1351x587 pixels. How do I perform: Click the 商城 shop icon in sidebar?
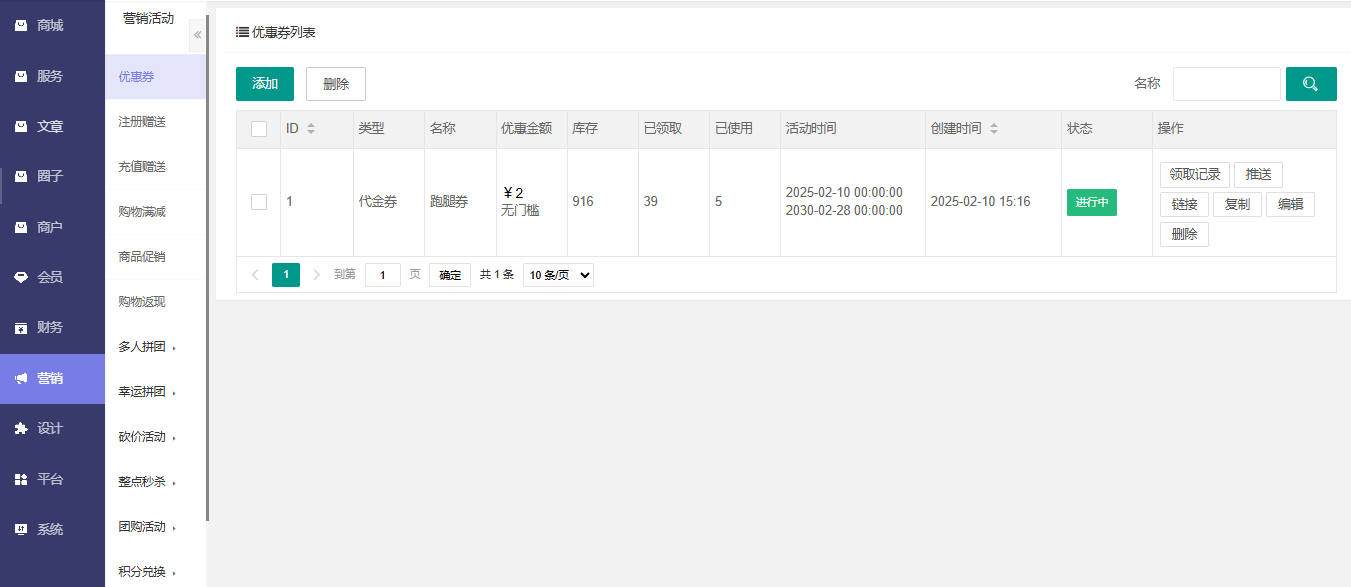click(20, 26)
